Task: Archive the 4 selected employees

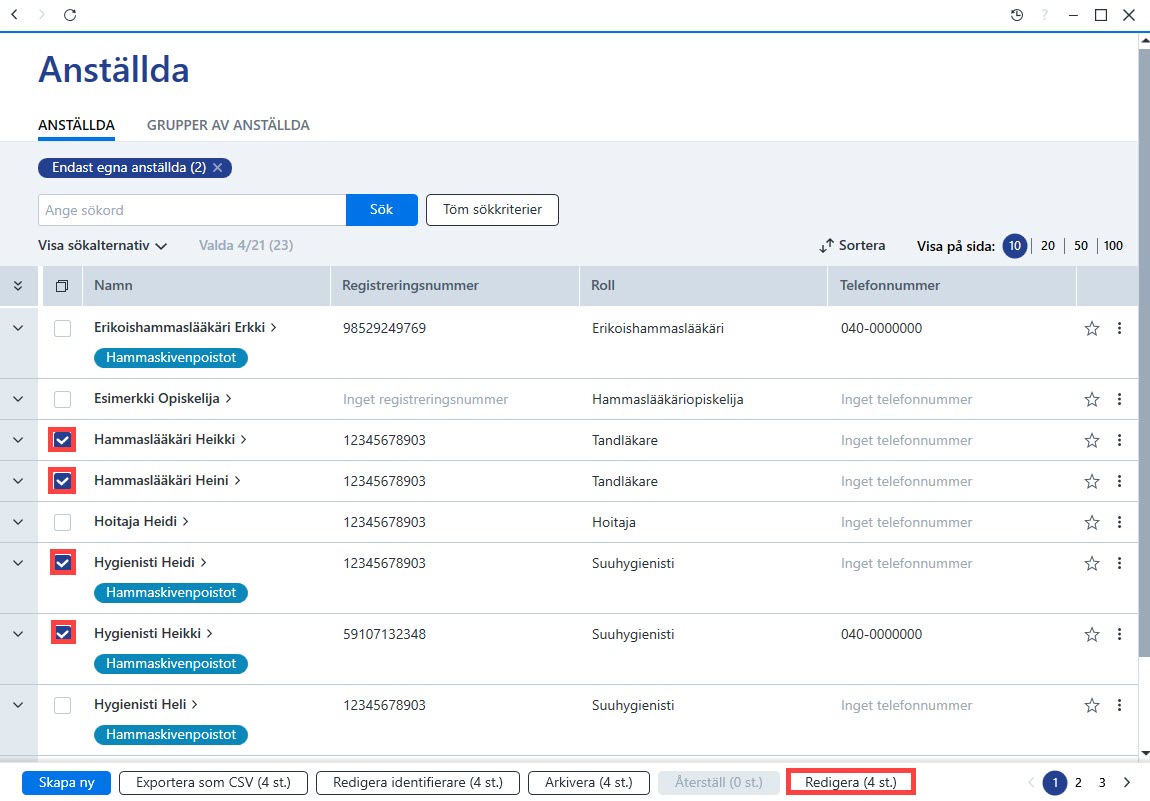Action: [x=589, y=783]
